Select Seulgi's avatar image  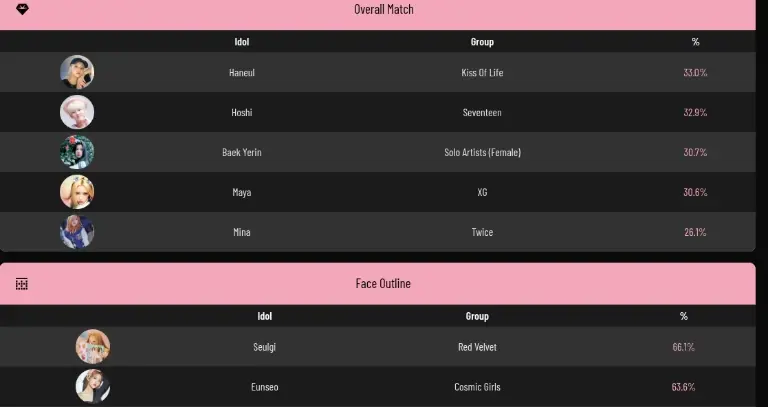click(93, 347)
